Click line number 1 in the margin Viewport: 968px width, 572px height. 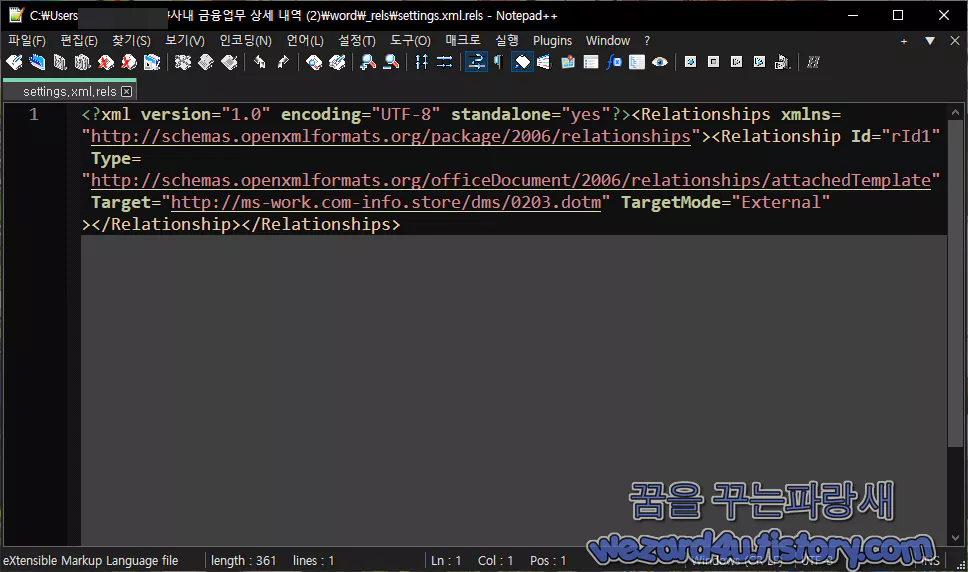34,114
